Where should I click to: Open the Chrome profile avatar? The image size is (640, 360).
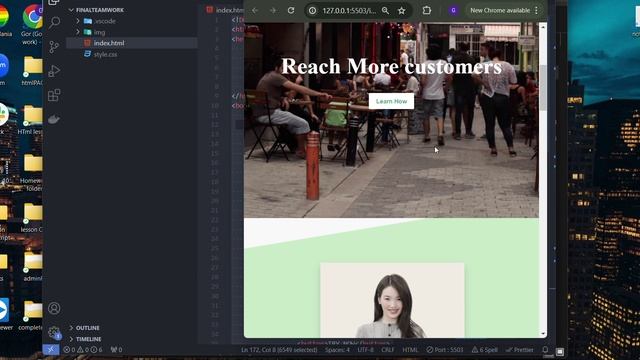pyautogui.click(x=453, y=10)
